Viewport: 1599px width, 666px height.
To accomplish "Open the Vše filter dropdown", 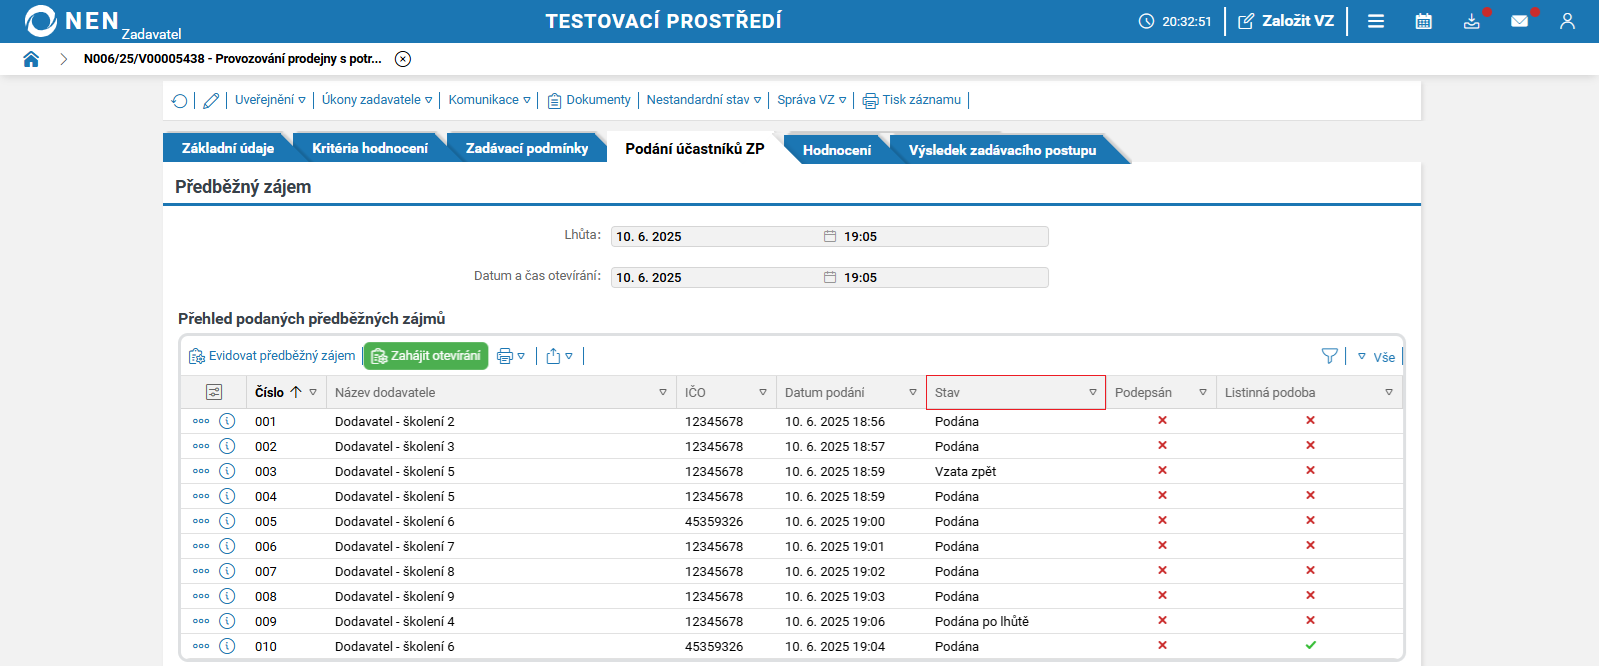I will coord(1376,356).
